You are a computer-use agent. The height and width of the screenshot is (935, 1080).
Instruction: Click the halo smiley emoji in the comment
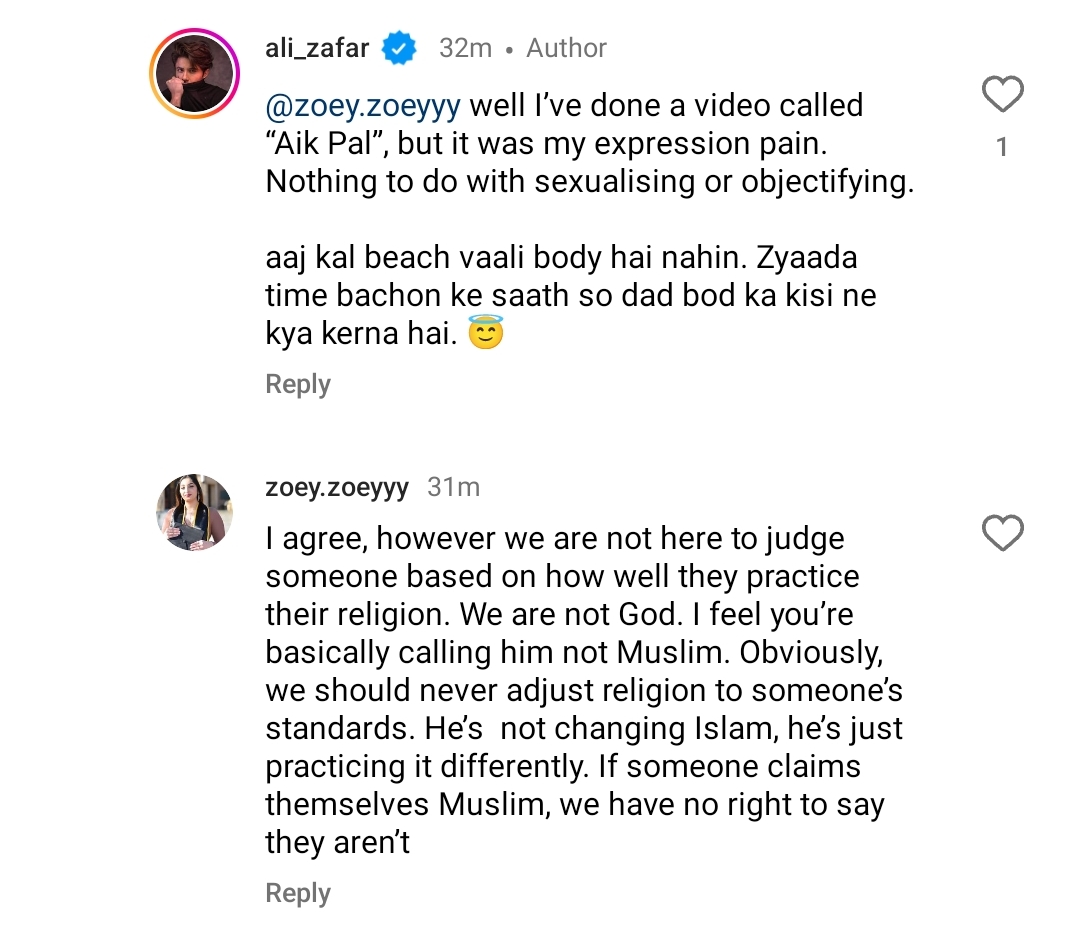point(485,334)
